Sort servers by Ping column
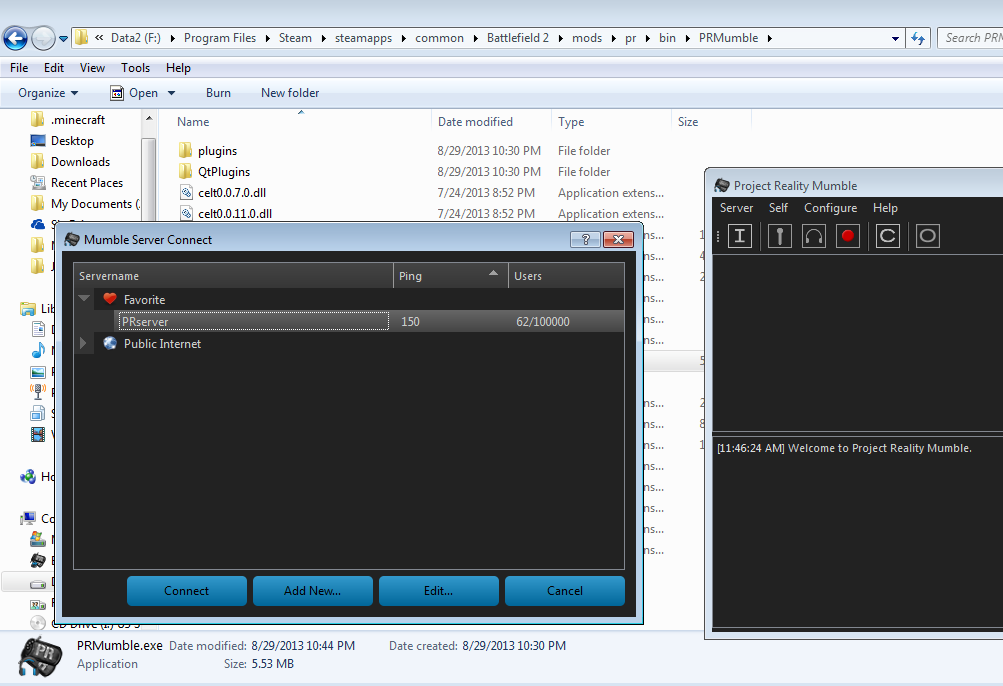Screen dimensions: 1003x686 pos(450,276)
